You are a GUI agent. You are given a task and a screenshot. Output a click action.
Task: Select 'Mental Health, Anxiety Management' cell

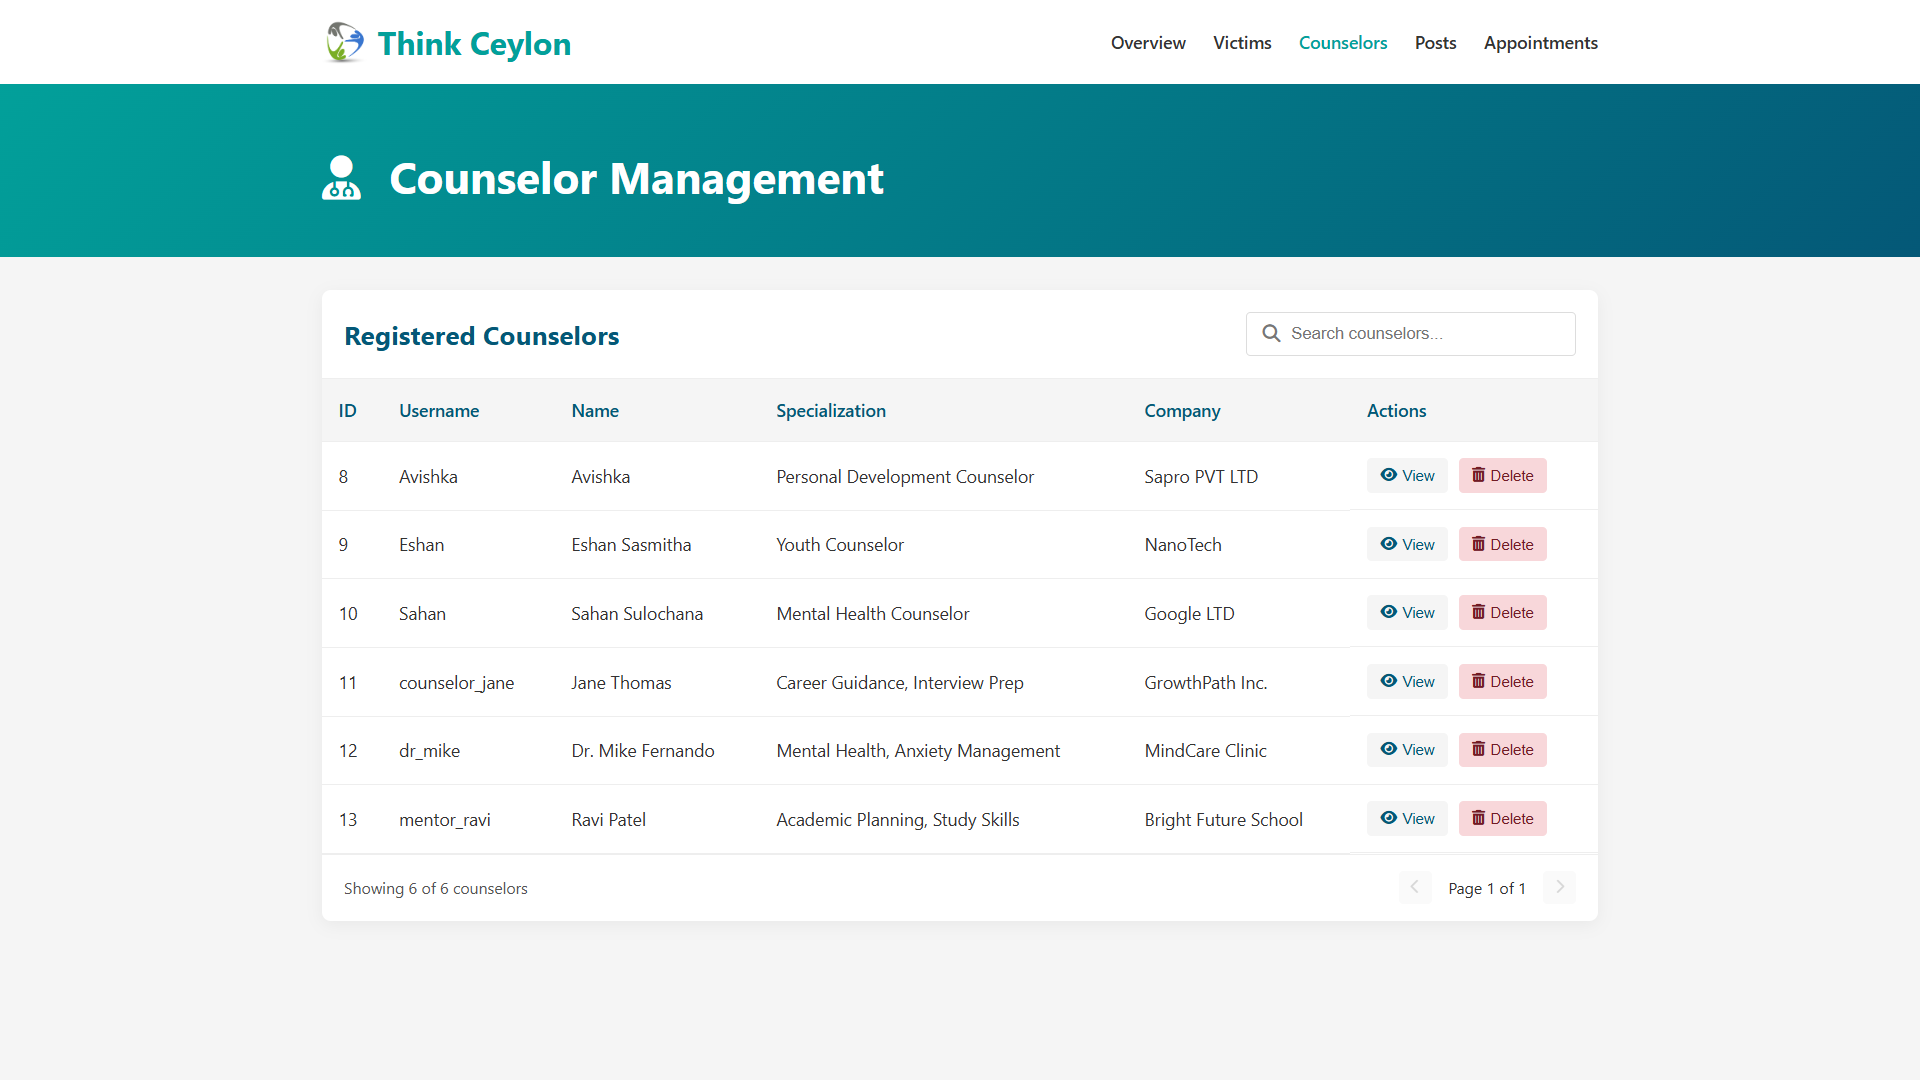pyautogui.click(x=918, y=751)
